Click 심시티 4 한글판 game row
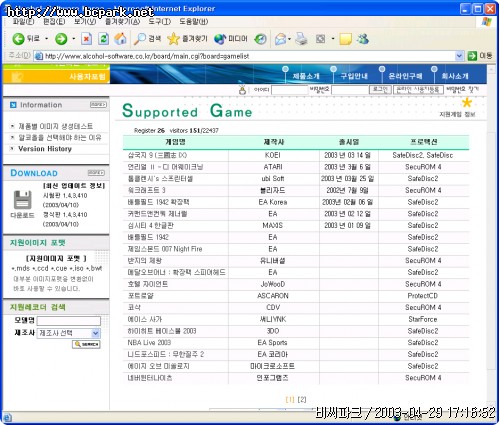The width and height of the screenshot is (500, 425). (296, 226)
